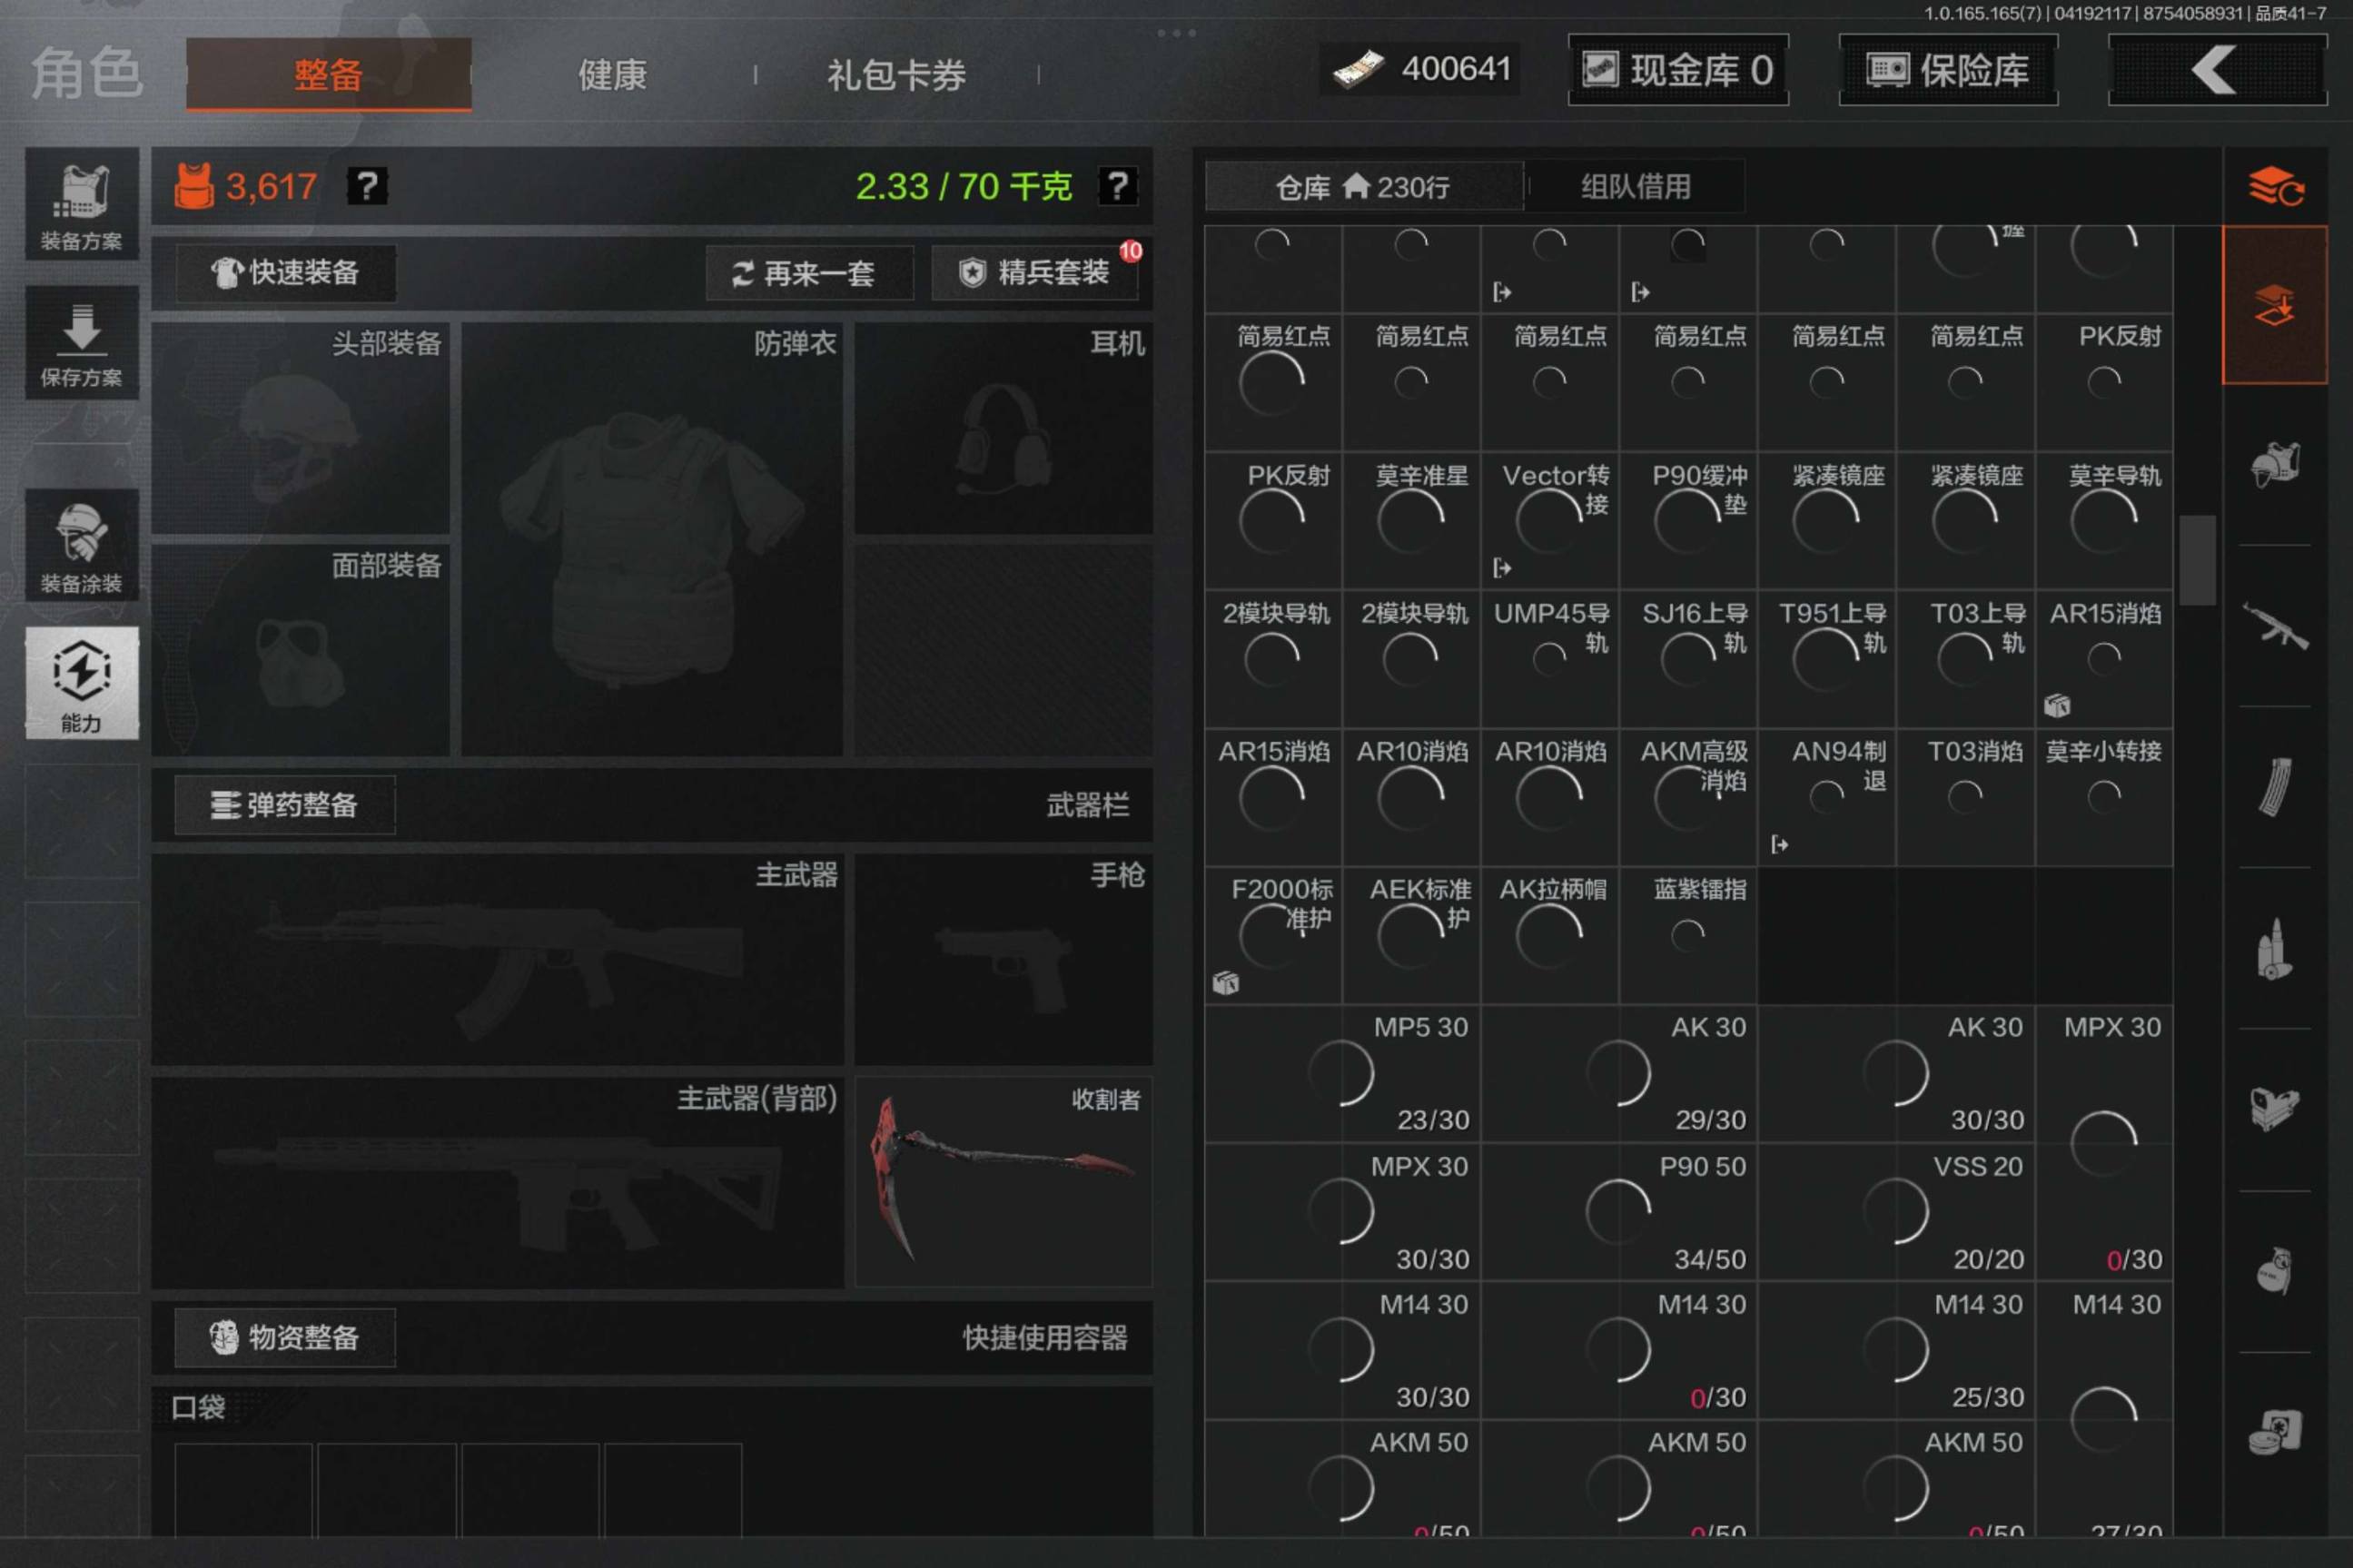The height and width of the screenshot is (1568, 2353).
Task: Filter warehouse by grenade category icon
Action: point(2274,1271)
